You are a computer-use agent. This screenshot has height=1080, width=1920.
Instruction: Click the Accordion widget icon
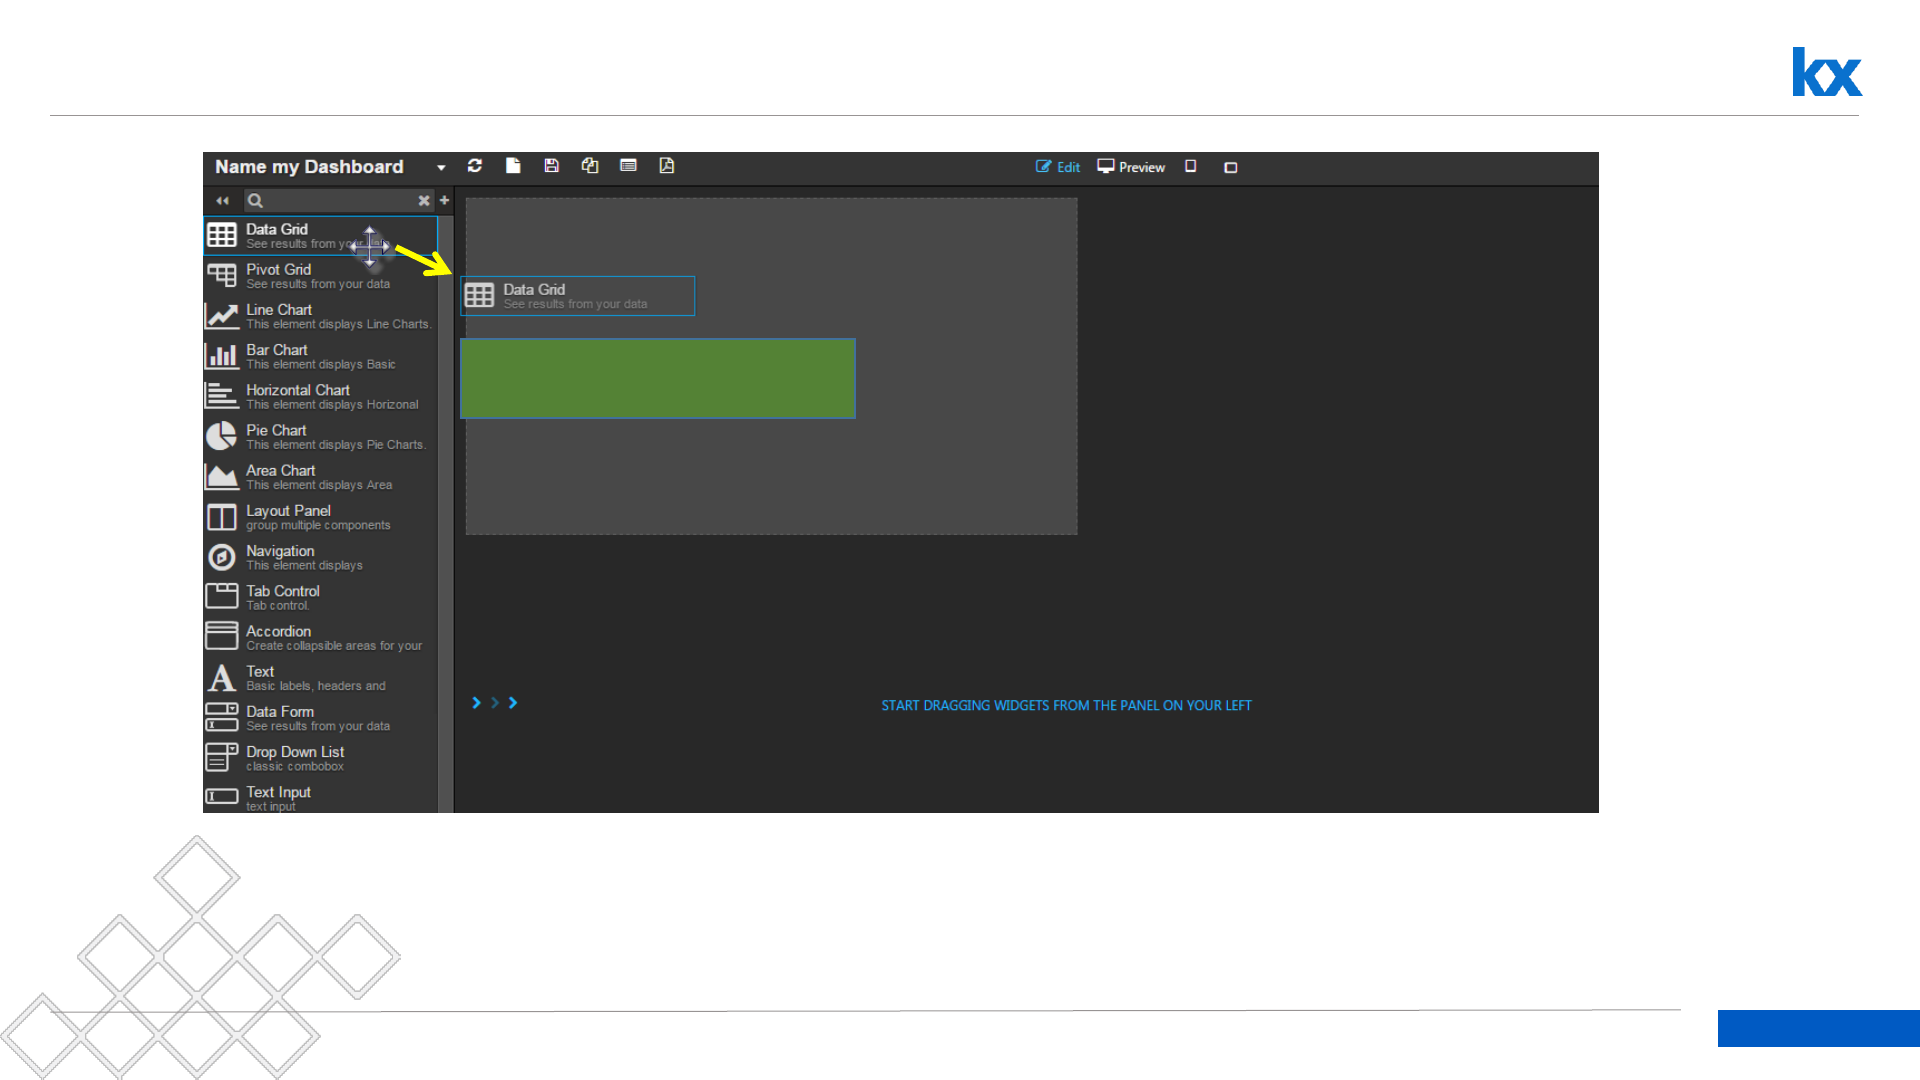click(x=221, y=637)
